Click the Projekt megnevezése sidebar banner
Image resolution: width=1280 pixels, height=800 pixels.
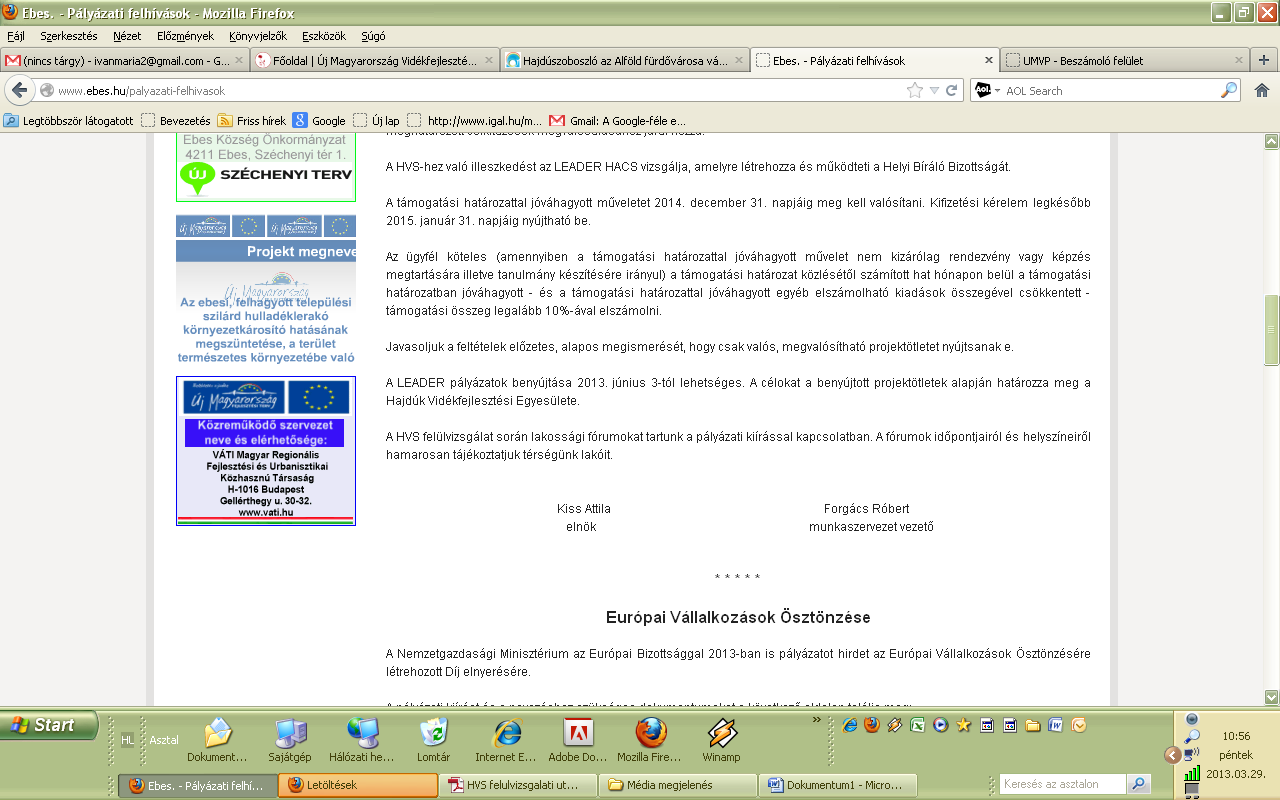click(265, 290)
